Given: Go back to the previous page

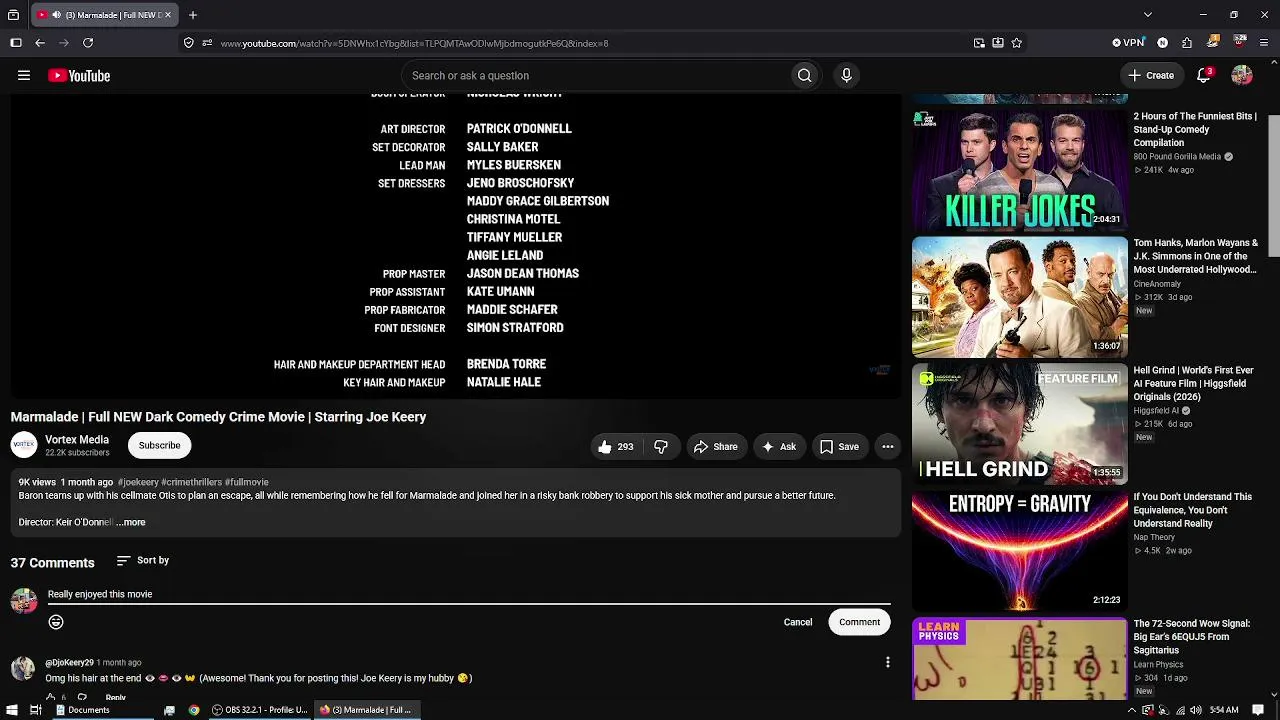Looking at the screenshot, I should tap(40, 43).
